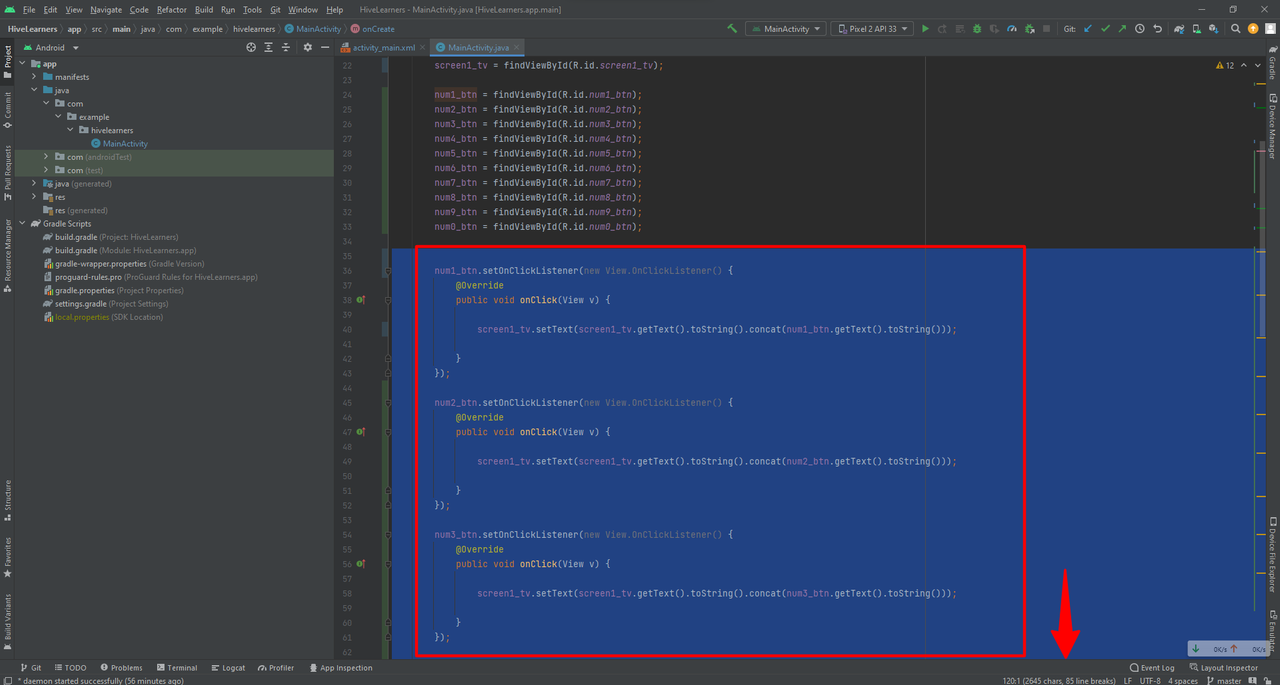
Task: Open the Git menu
Action: (275, 10)
